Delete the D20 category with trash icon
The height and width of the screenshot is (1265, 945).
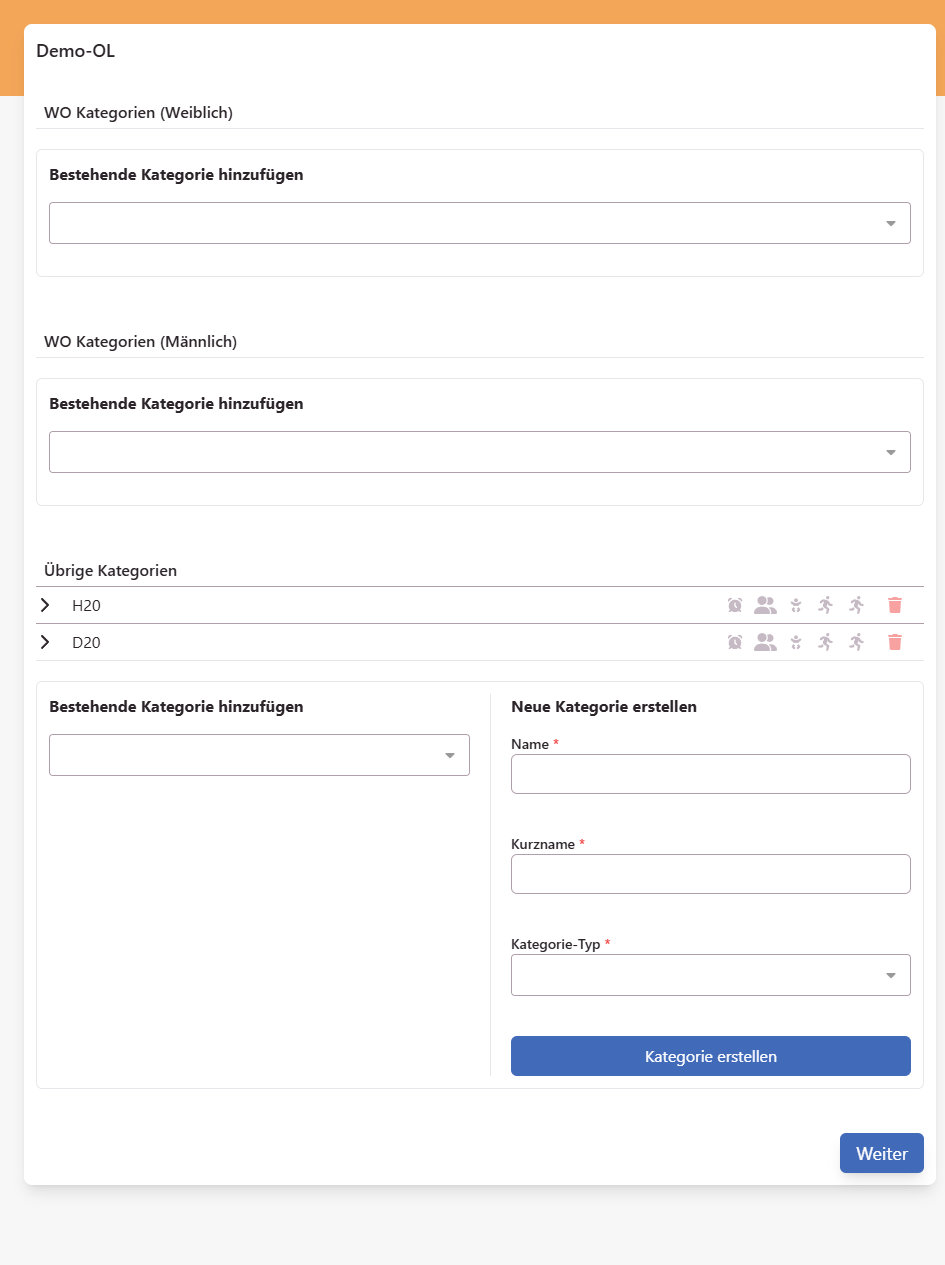point(895,642)
